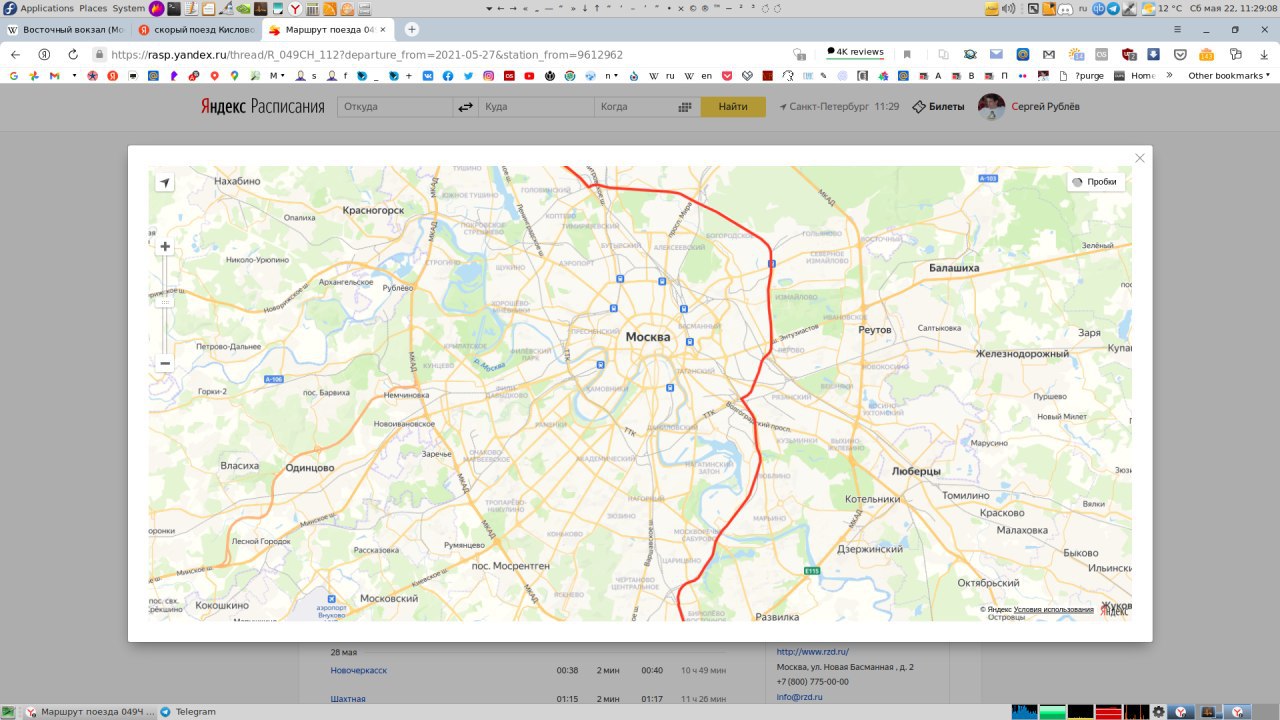The image size is (1280, 720).
Task: Show more bookmarks chevron
Action: (1169, 75)
